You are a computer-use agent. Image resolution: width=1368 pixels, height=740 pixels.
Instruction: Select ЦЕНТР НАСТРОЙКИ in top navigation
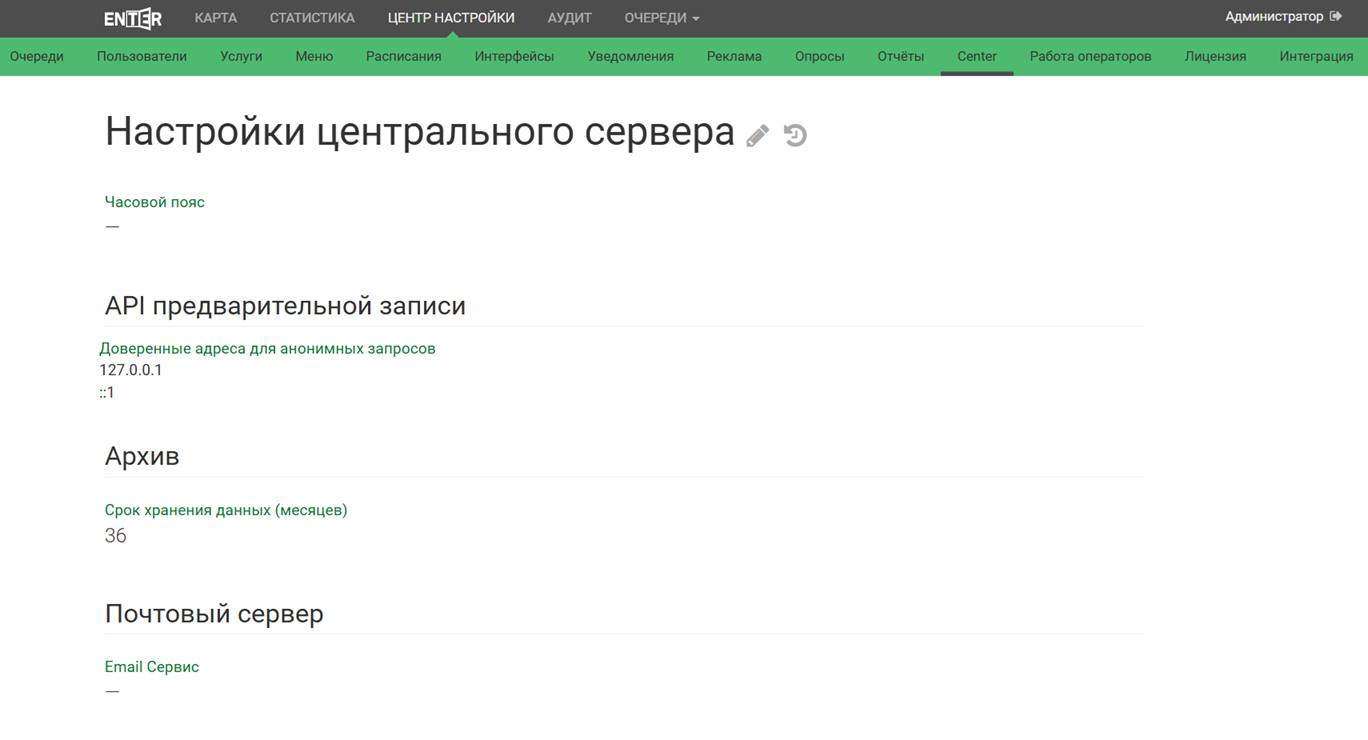451,18
